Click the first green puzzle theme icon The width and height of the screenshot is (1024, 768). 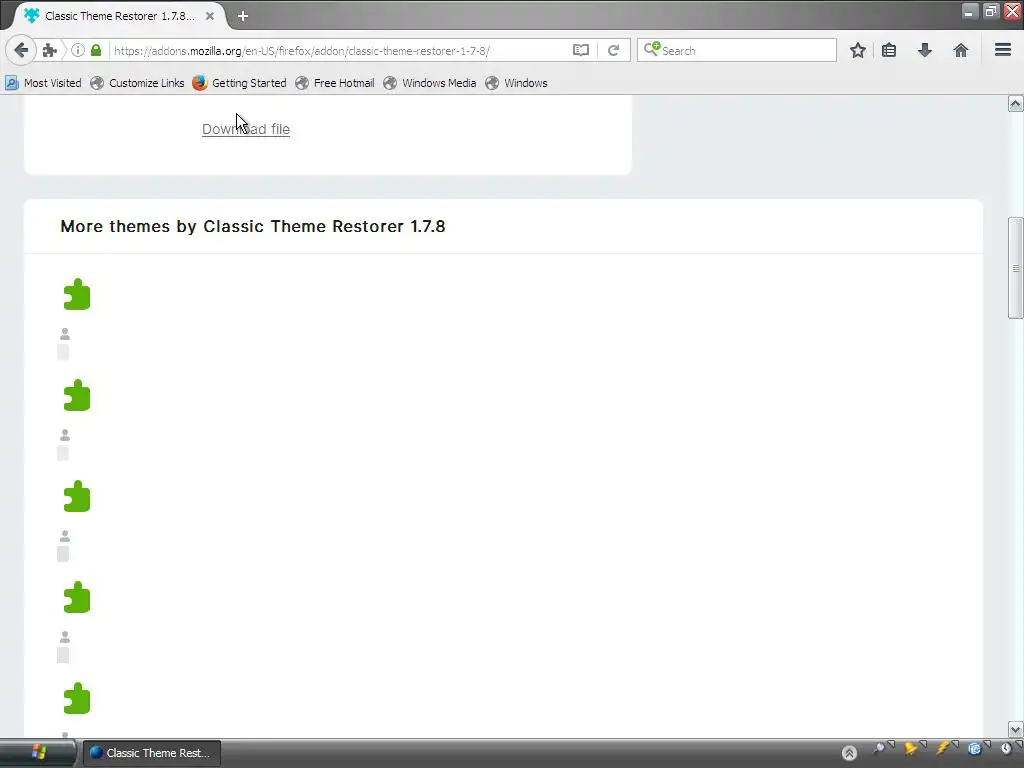point(77,294)
